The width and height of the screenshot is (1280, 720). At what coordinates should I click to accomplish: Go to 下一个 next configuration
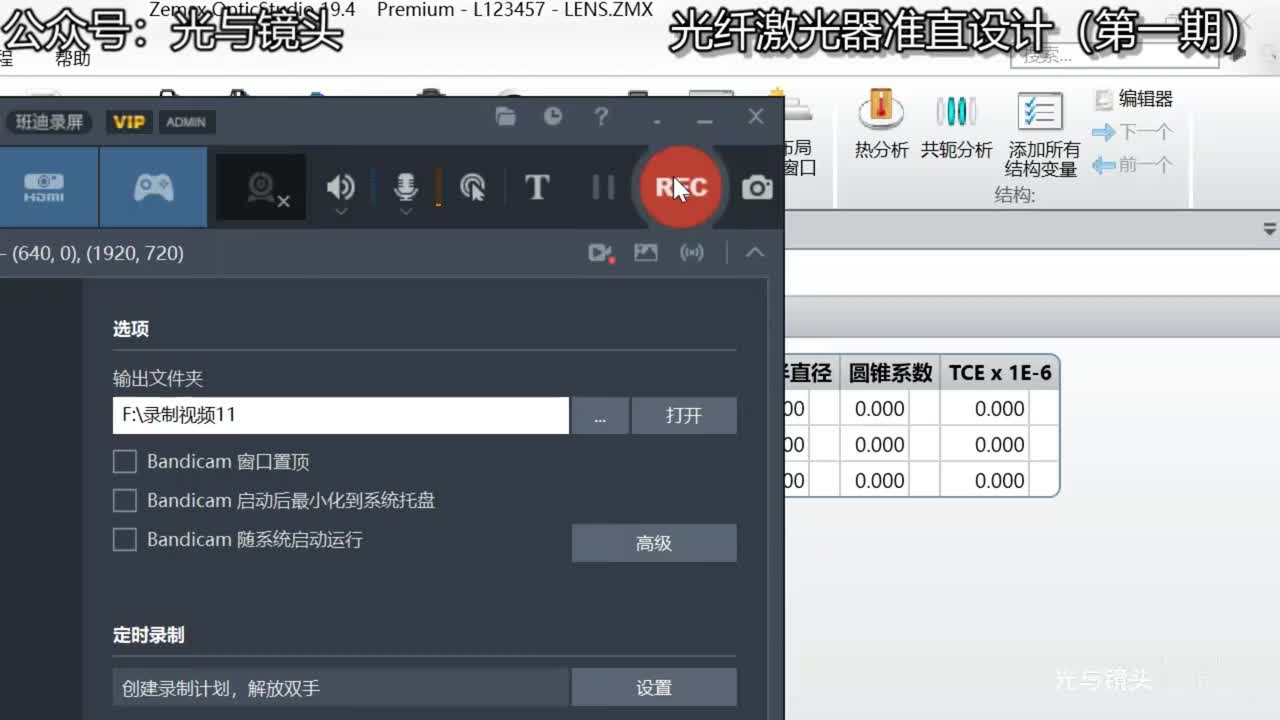[1132, 132]
